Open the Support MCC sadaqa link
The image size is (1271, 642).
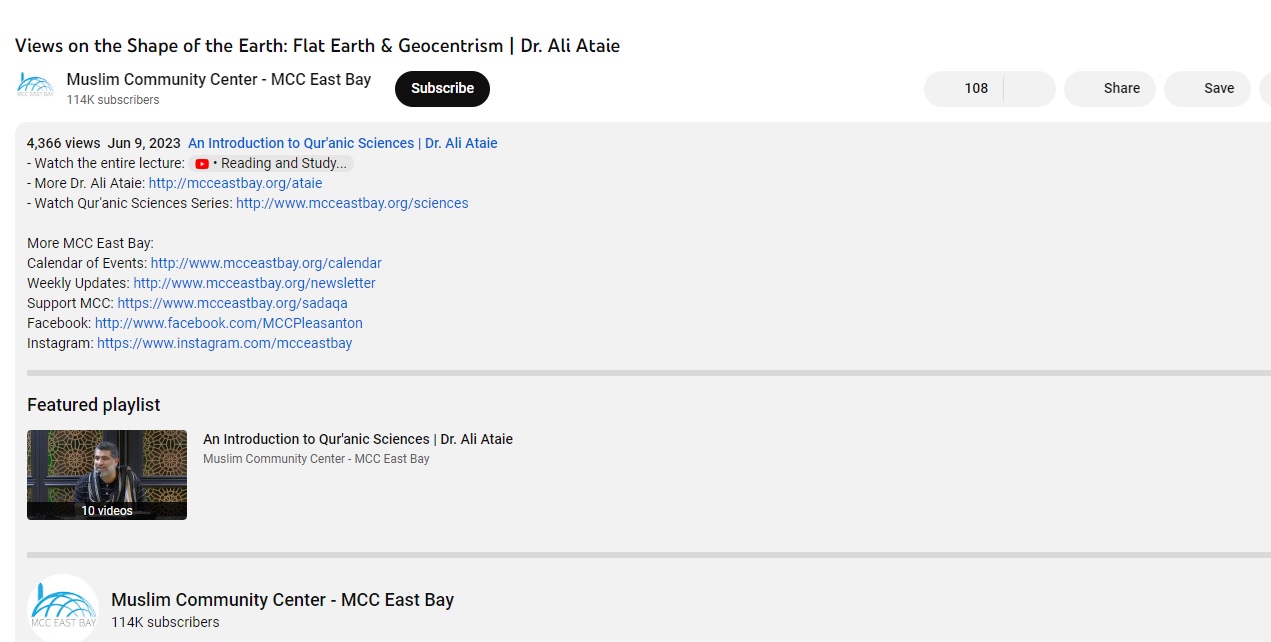[232, 303]
